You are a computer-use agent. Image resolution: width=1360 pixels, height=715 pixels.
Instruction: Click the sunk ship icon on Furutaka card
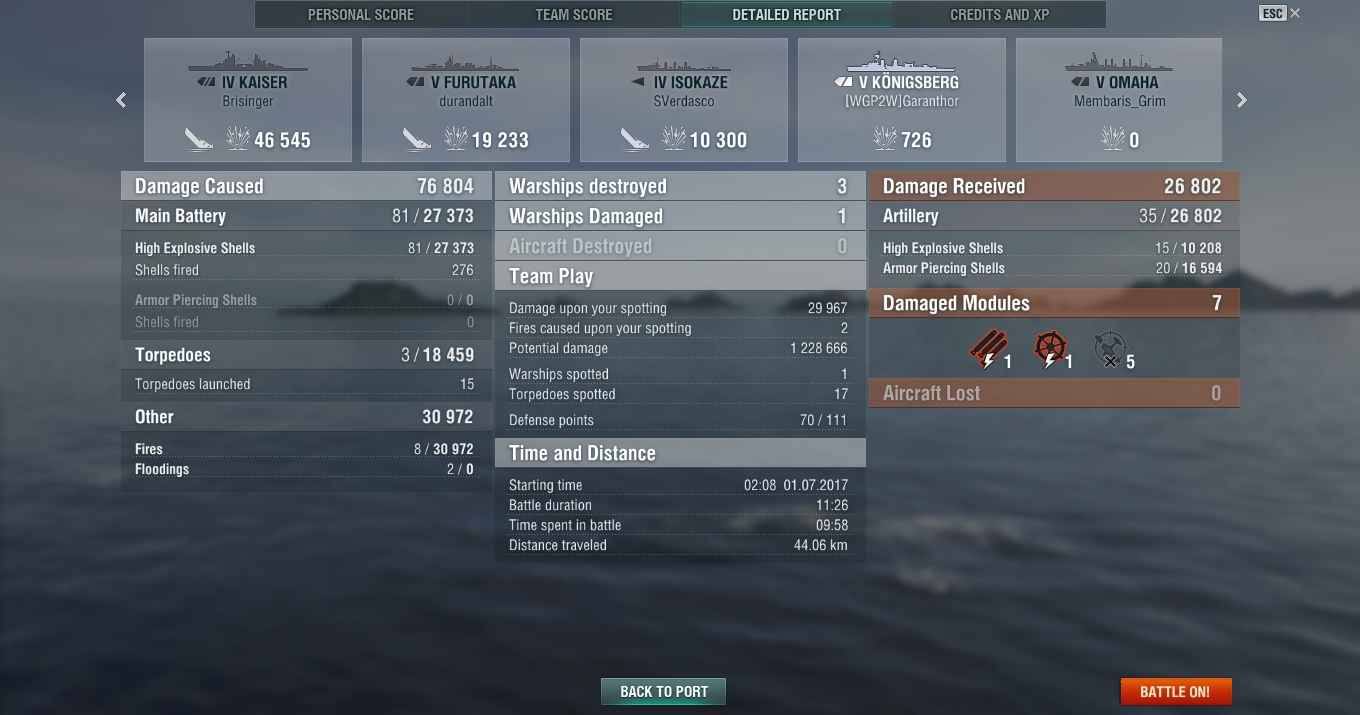pos(416,139)
